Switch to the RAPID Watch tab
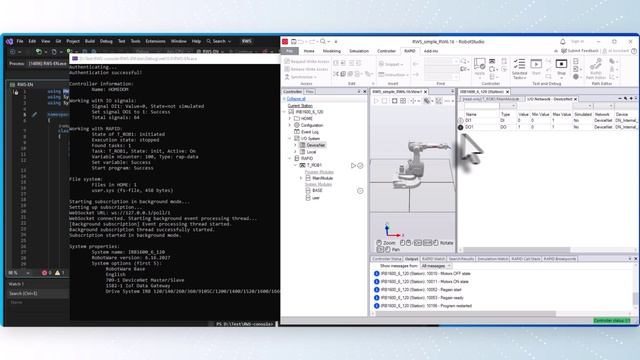640x360 pixels. [x=433, y=259]
